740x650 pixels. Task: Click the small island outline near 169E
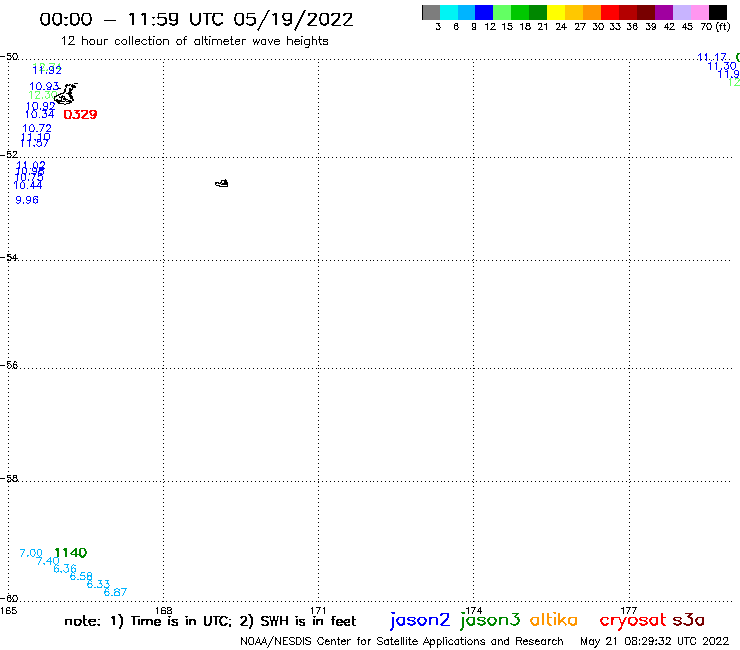coord(222,183)
